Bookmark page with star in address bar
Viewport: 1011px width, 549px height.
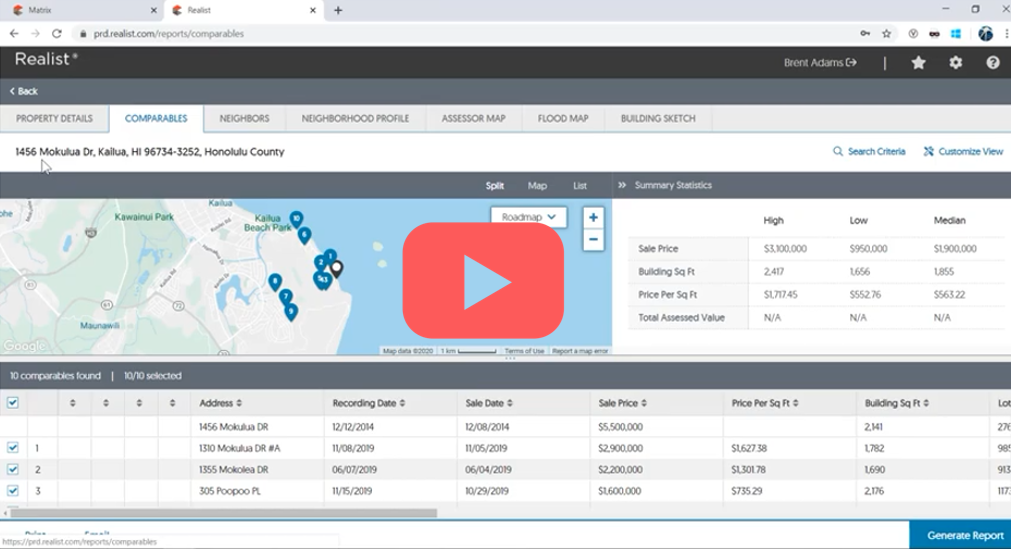pos(887,34)
